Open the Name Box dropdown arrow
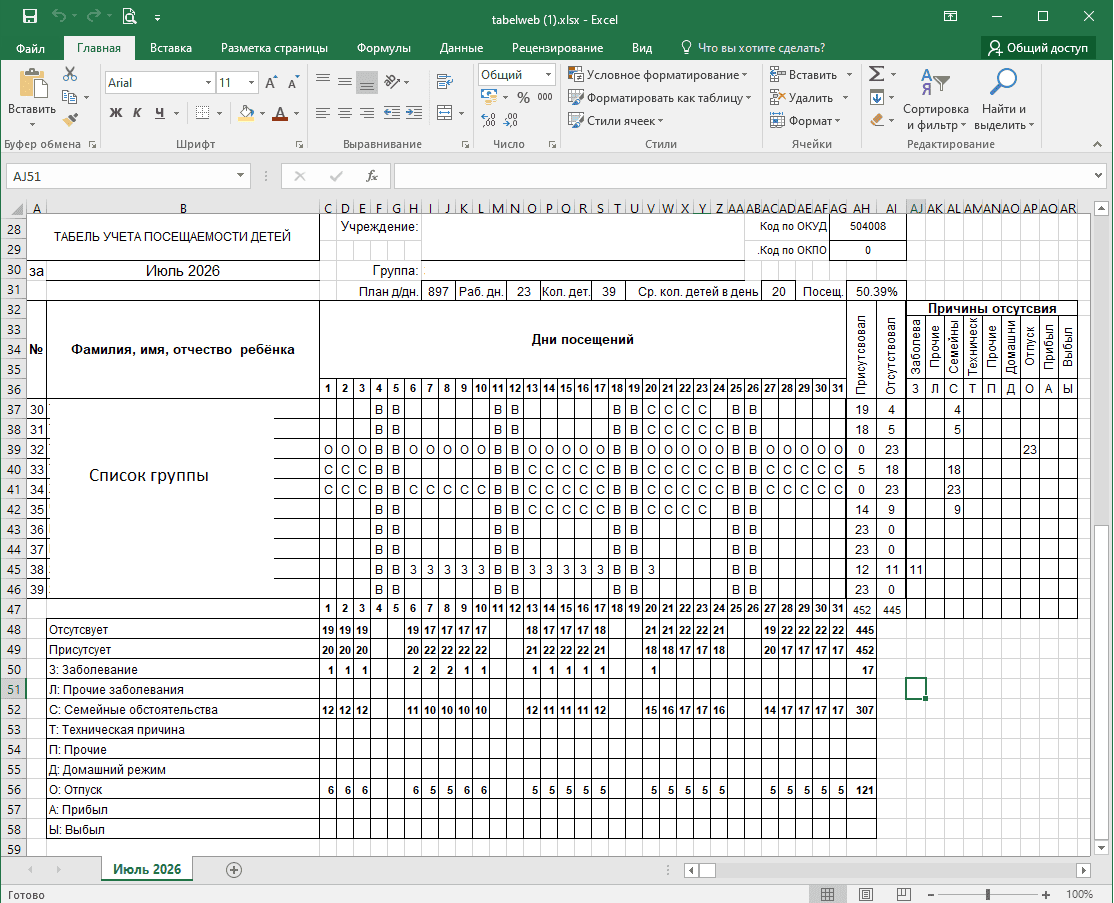1114x903 pixels. (240, 175)
